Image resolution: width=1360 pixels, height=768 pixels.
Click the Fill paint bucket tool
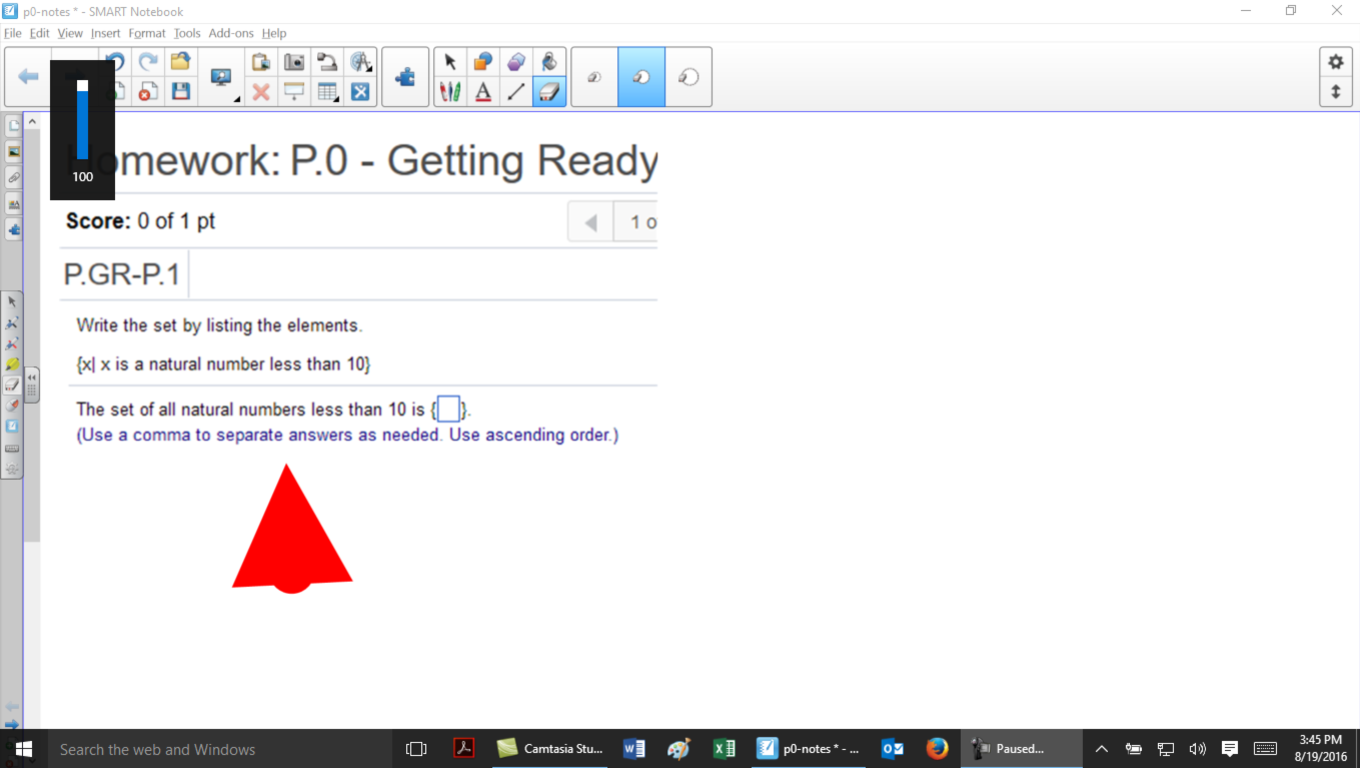point(549,62)
